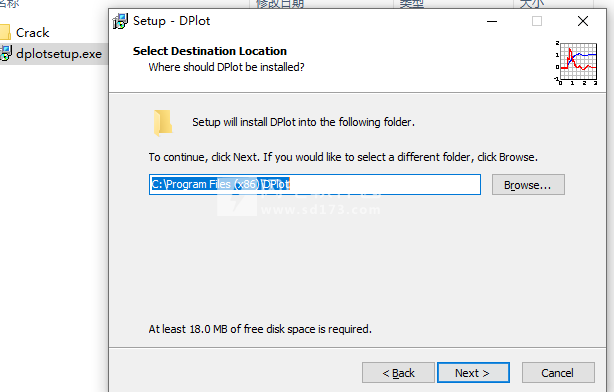Click inside the destination folder path field
Viewport: 614px width, 392px height.
tap(315, 184)
